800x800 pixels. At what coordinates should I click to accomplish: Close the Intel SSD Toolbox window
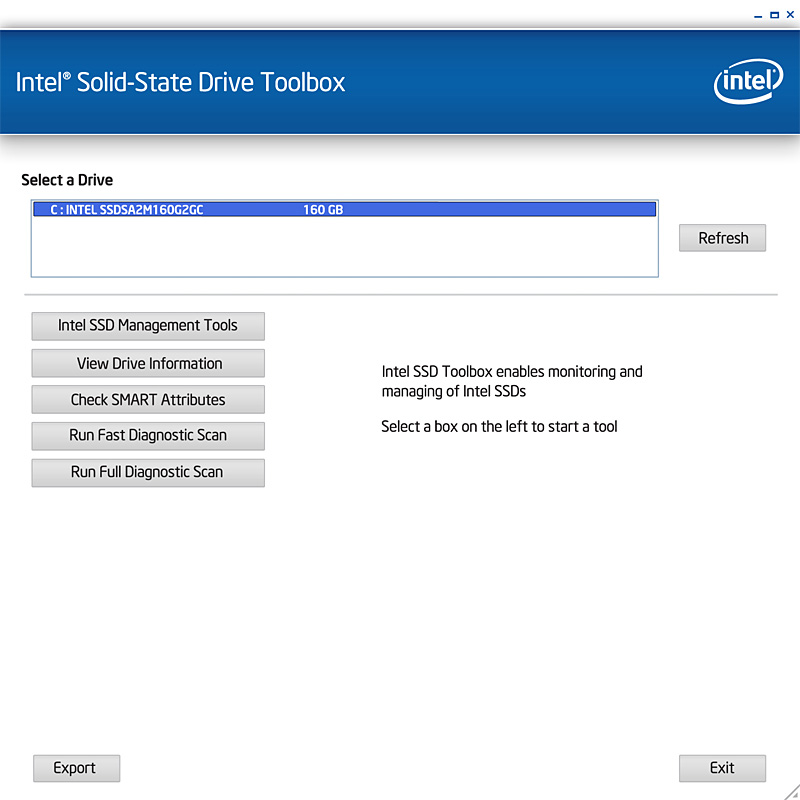788,16
